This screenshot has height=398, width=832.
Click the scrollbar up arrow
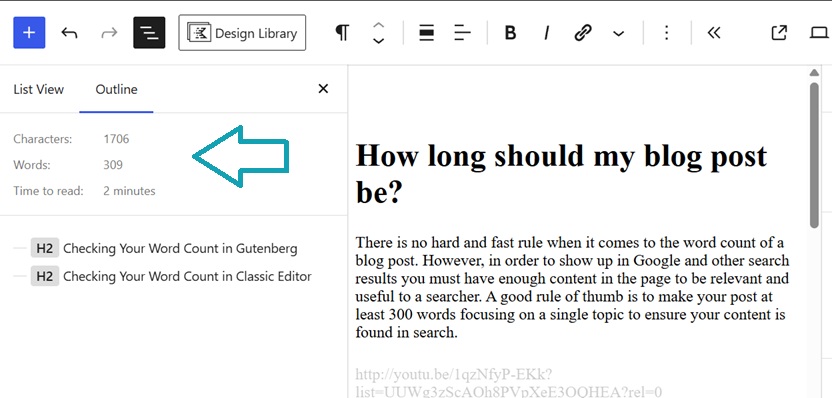(x=814, y=73)
